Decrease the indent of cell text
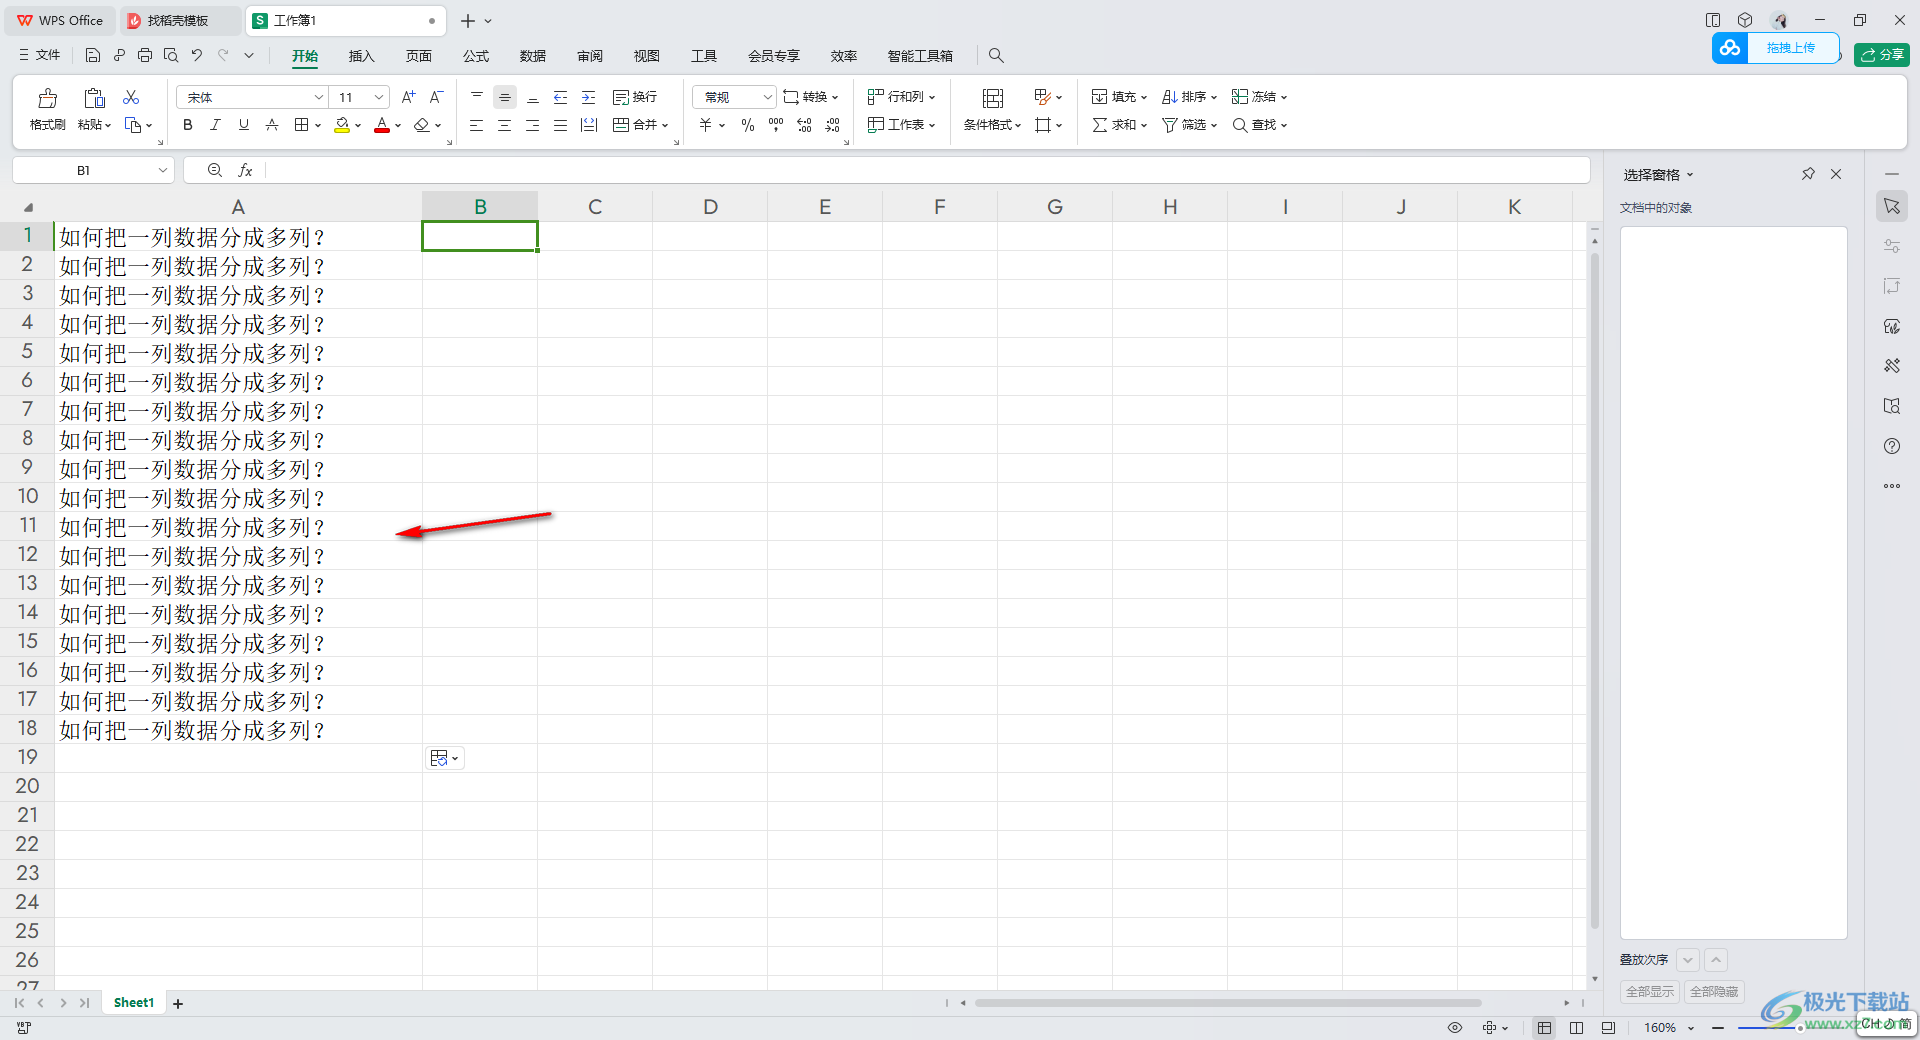The width and height of the screenshot is (1920, 1040). point(561,97)
